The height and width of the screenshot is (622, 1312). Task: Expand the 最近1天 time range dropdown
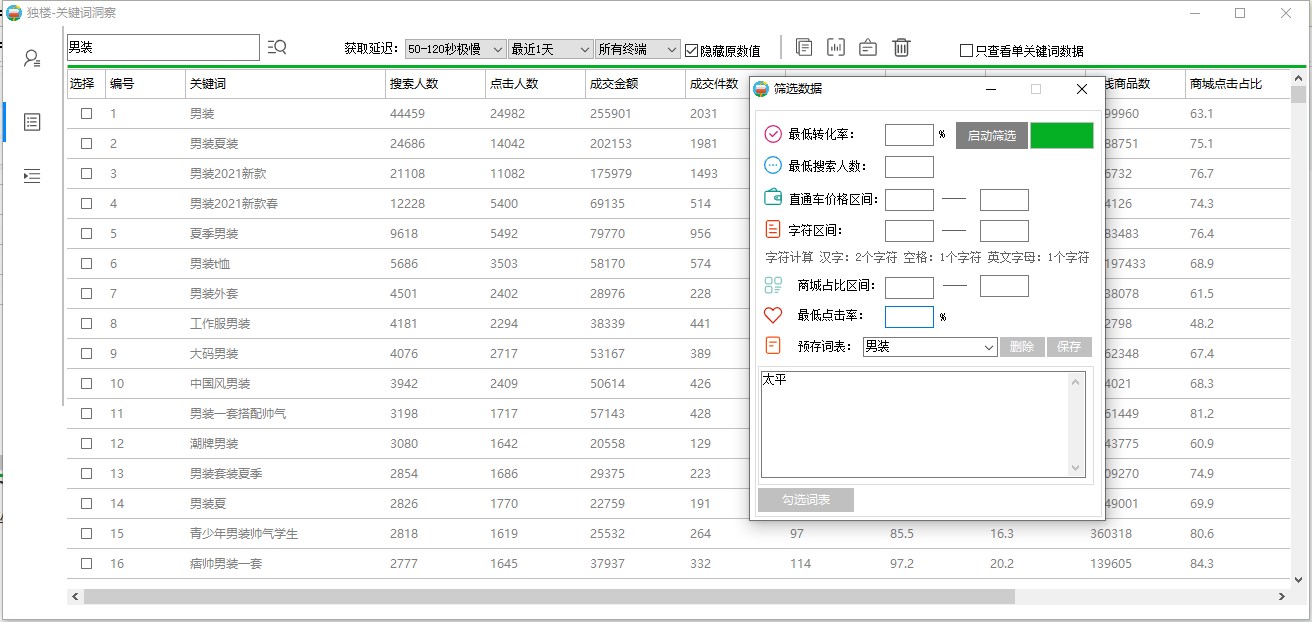550,49
